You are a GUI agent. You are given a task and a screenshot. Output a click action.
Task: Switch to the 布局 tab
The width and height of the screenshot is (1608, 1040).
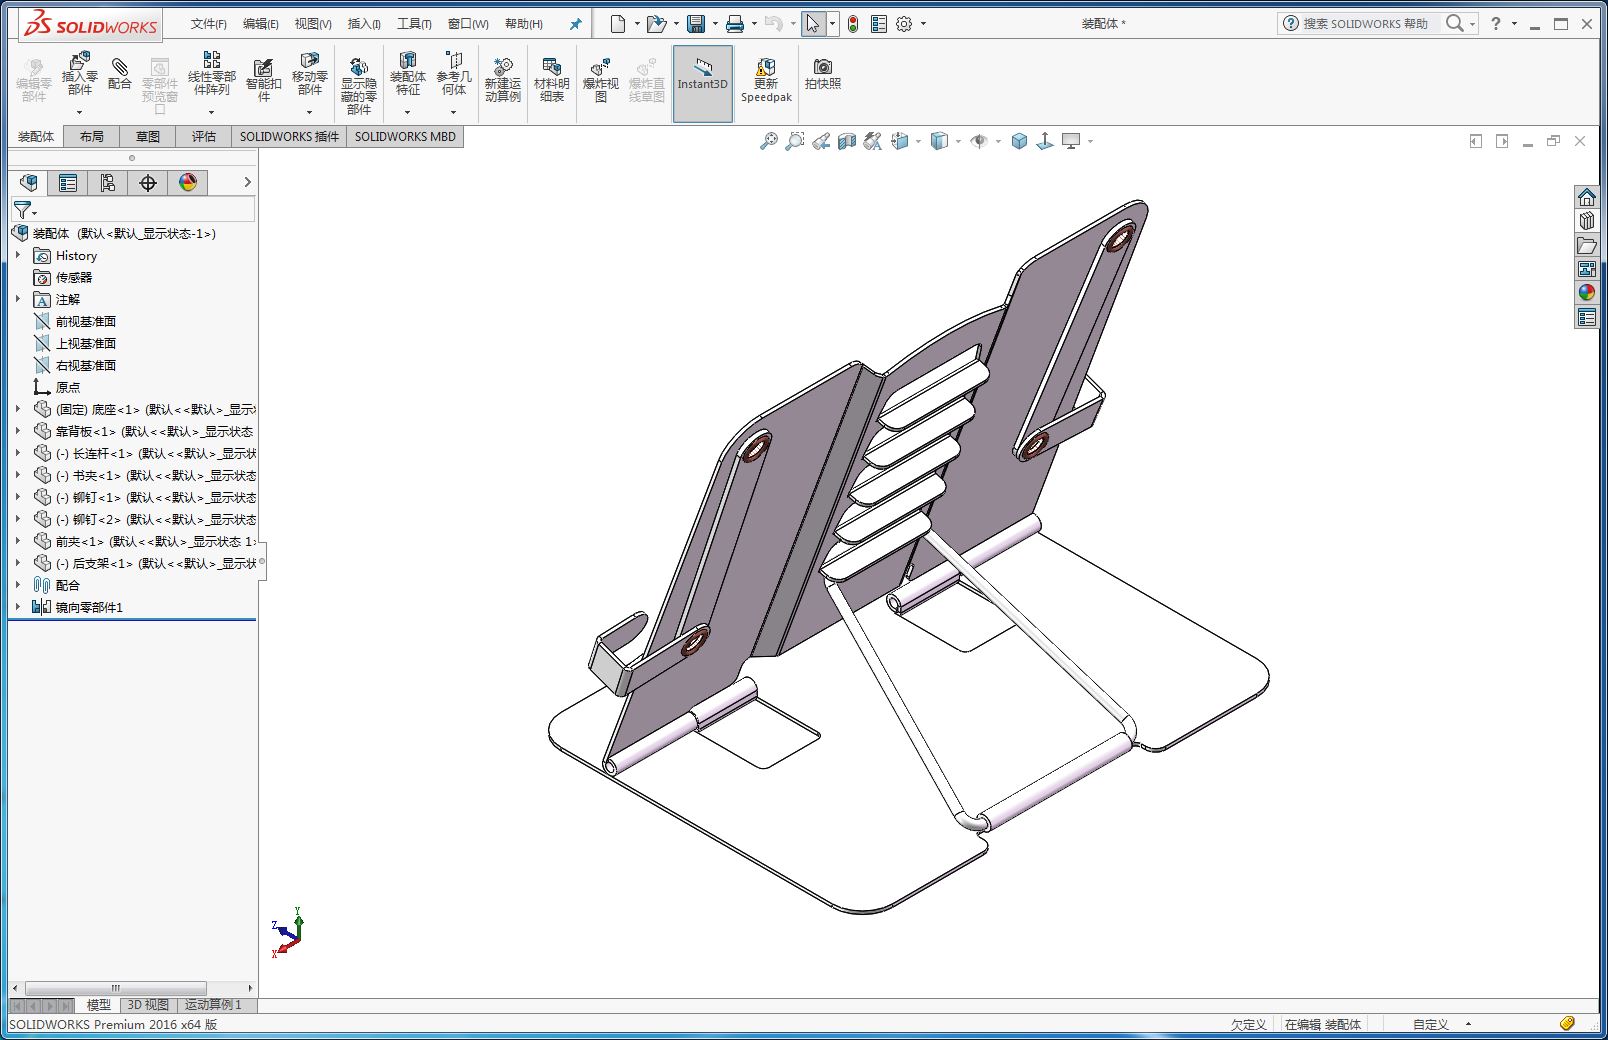[92, 137]
